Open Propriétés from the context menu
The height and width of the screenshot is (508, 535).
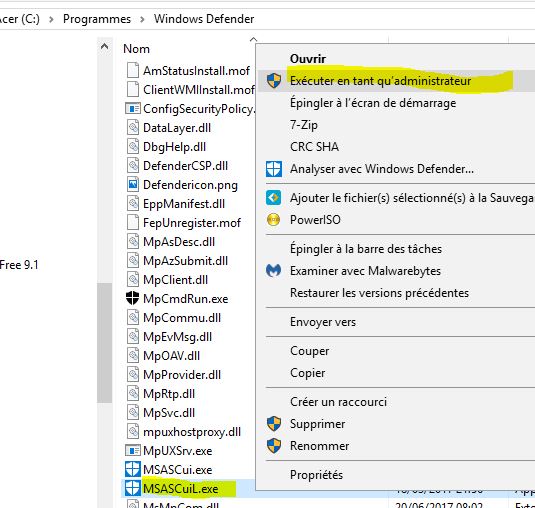[x=316, y=475]
